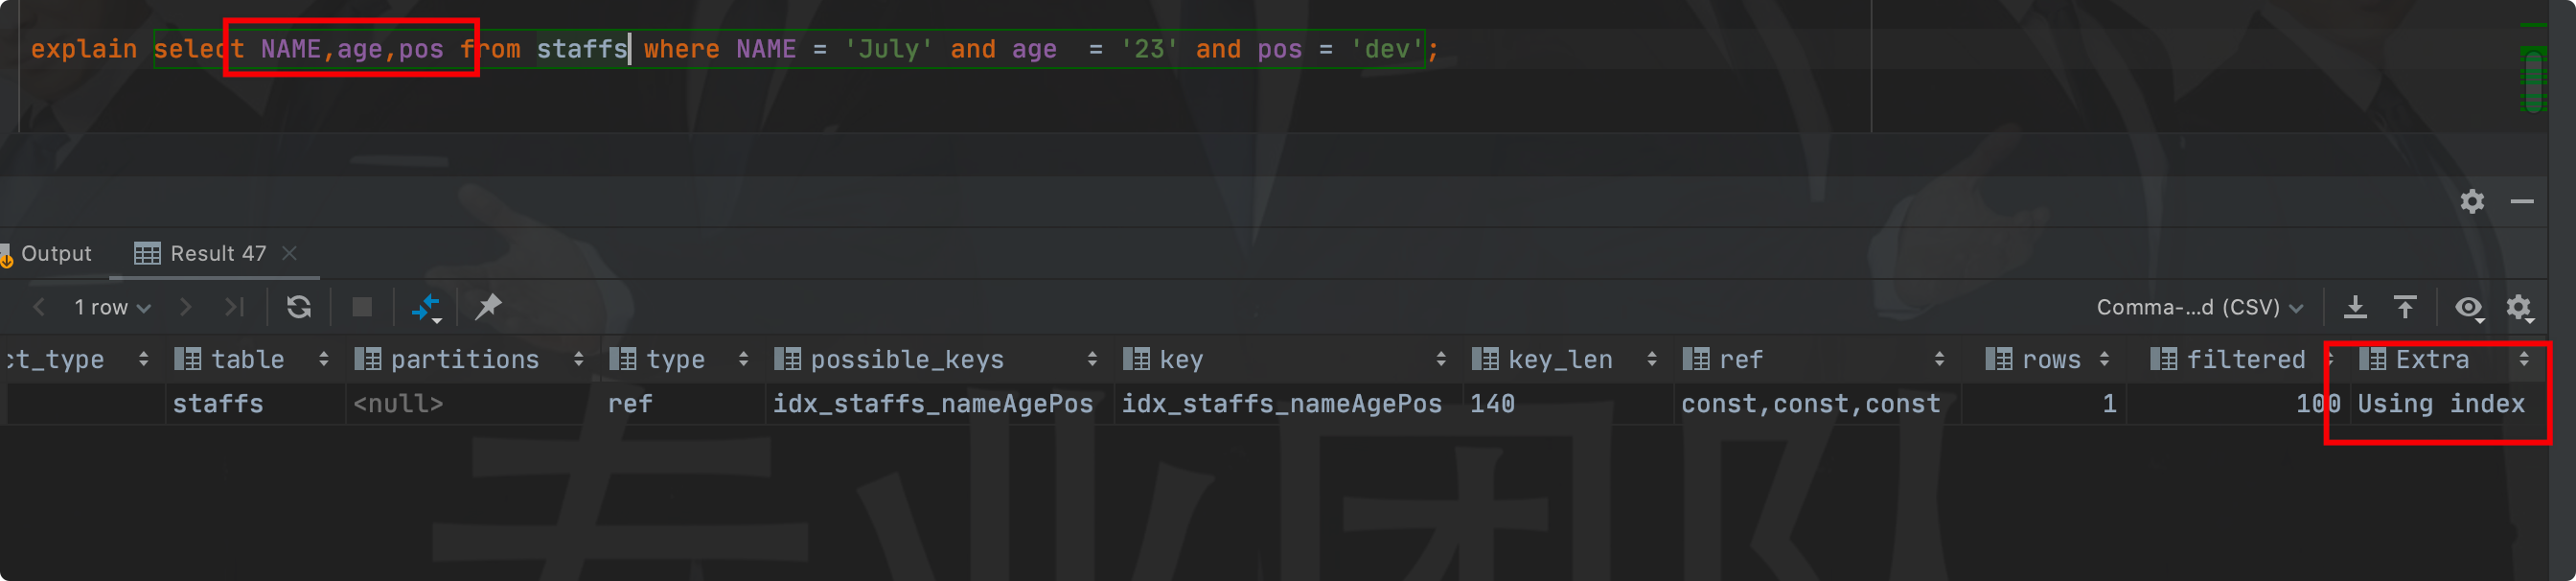The image size is (2576, 581).
Task: Click the compare data arrows icon
Action: 426,307
